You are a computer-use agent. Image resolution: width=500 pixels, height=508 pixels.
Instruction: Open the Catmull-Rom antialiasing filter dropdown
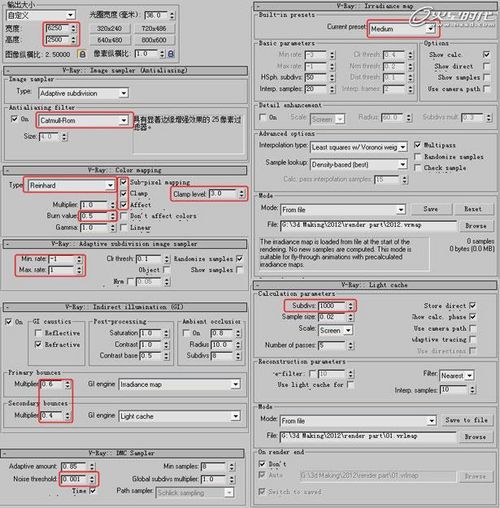pyautogui.click(x=124, y=120)
